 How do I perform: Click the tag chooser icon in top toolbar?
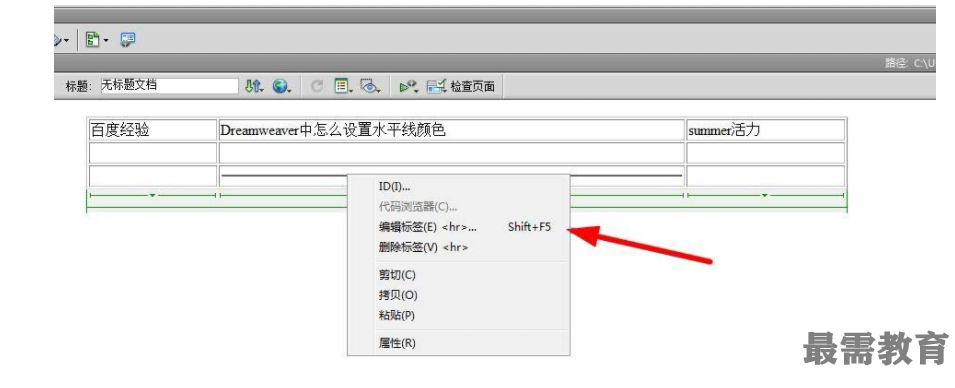pyautogui.click(x=127, y=40)
